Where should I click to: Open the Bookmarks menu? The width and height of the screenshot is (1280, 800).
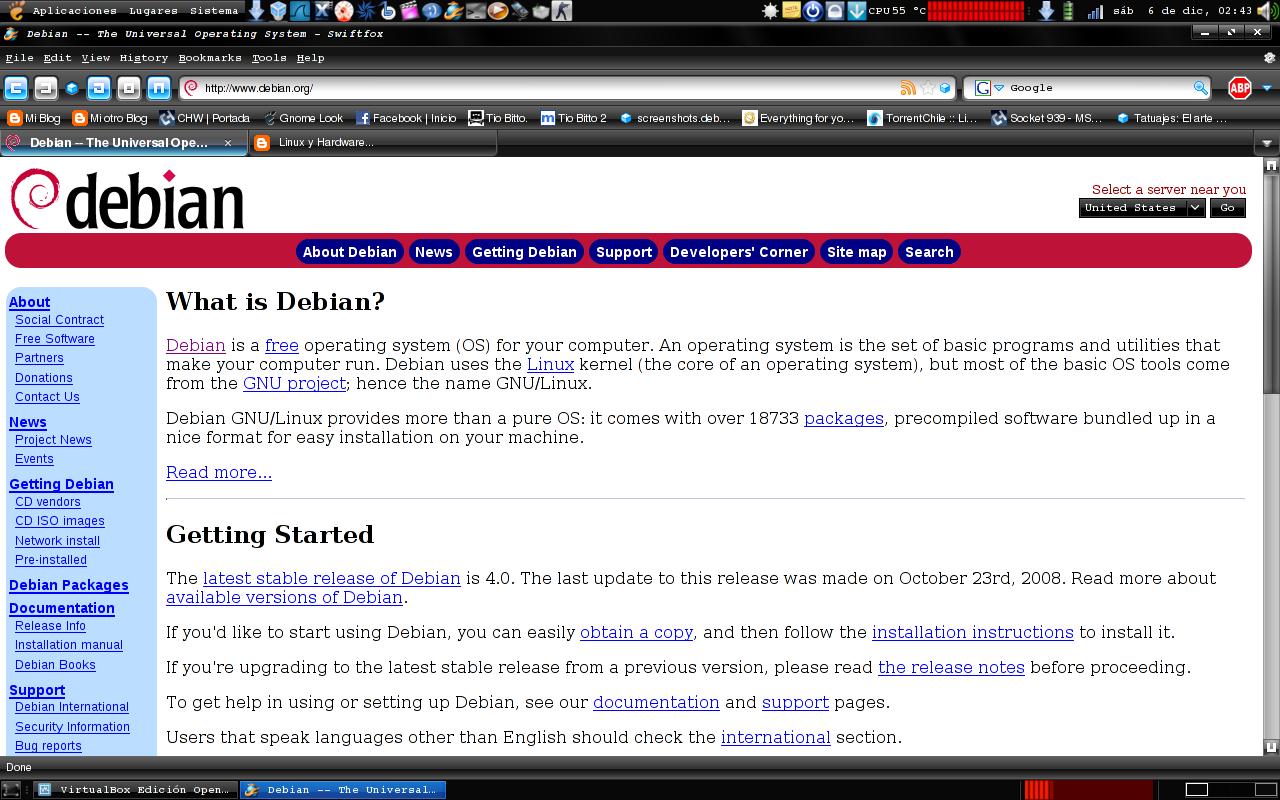point(209,57)
